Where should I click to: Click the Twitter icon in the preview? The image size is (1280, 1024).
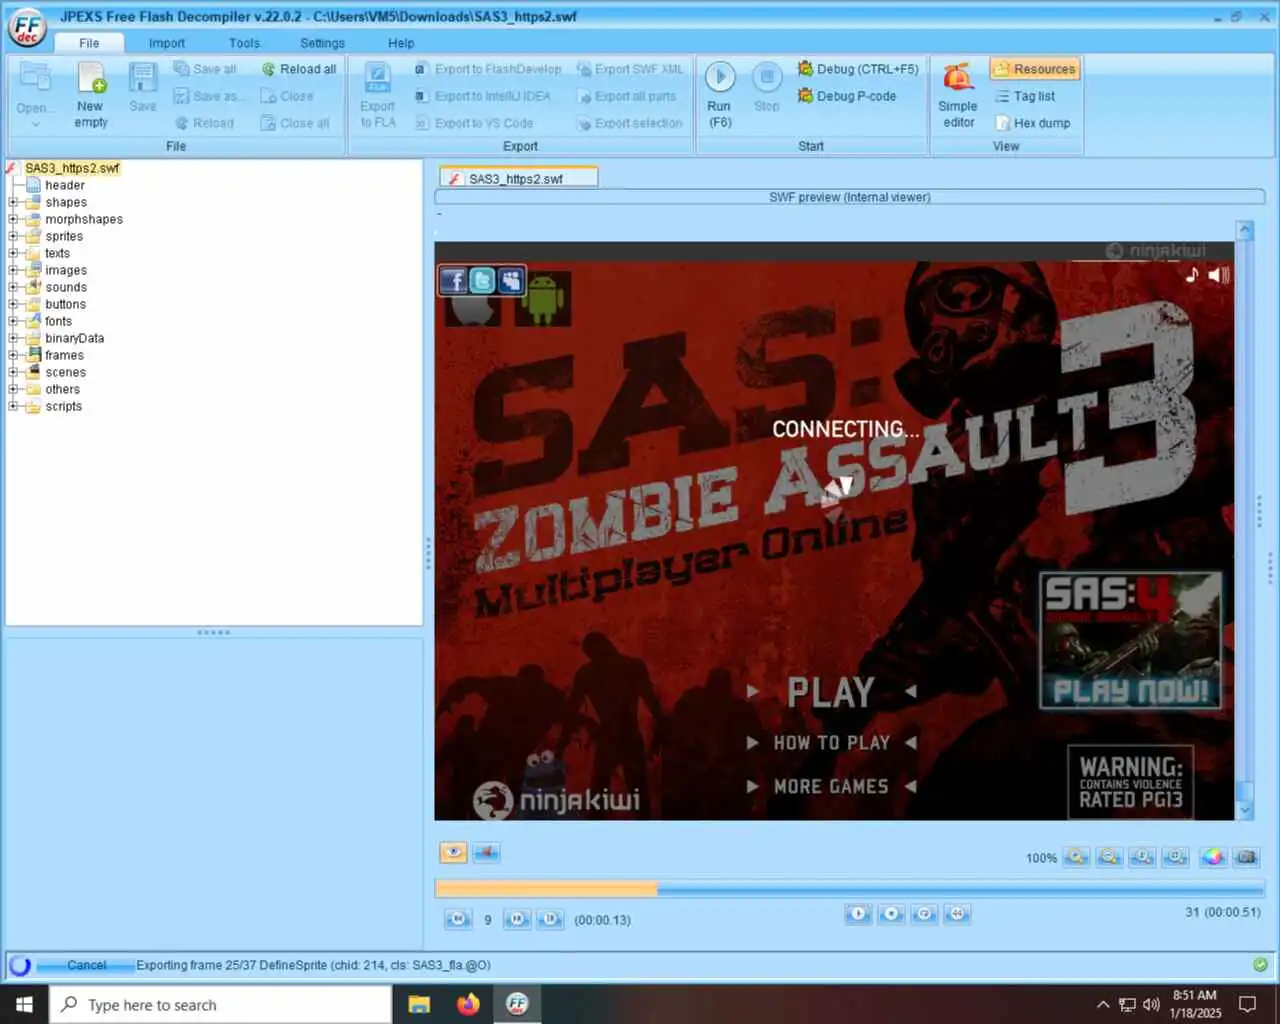tap(482, 281)
